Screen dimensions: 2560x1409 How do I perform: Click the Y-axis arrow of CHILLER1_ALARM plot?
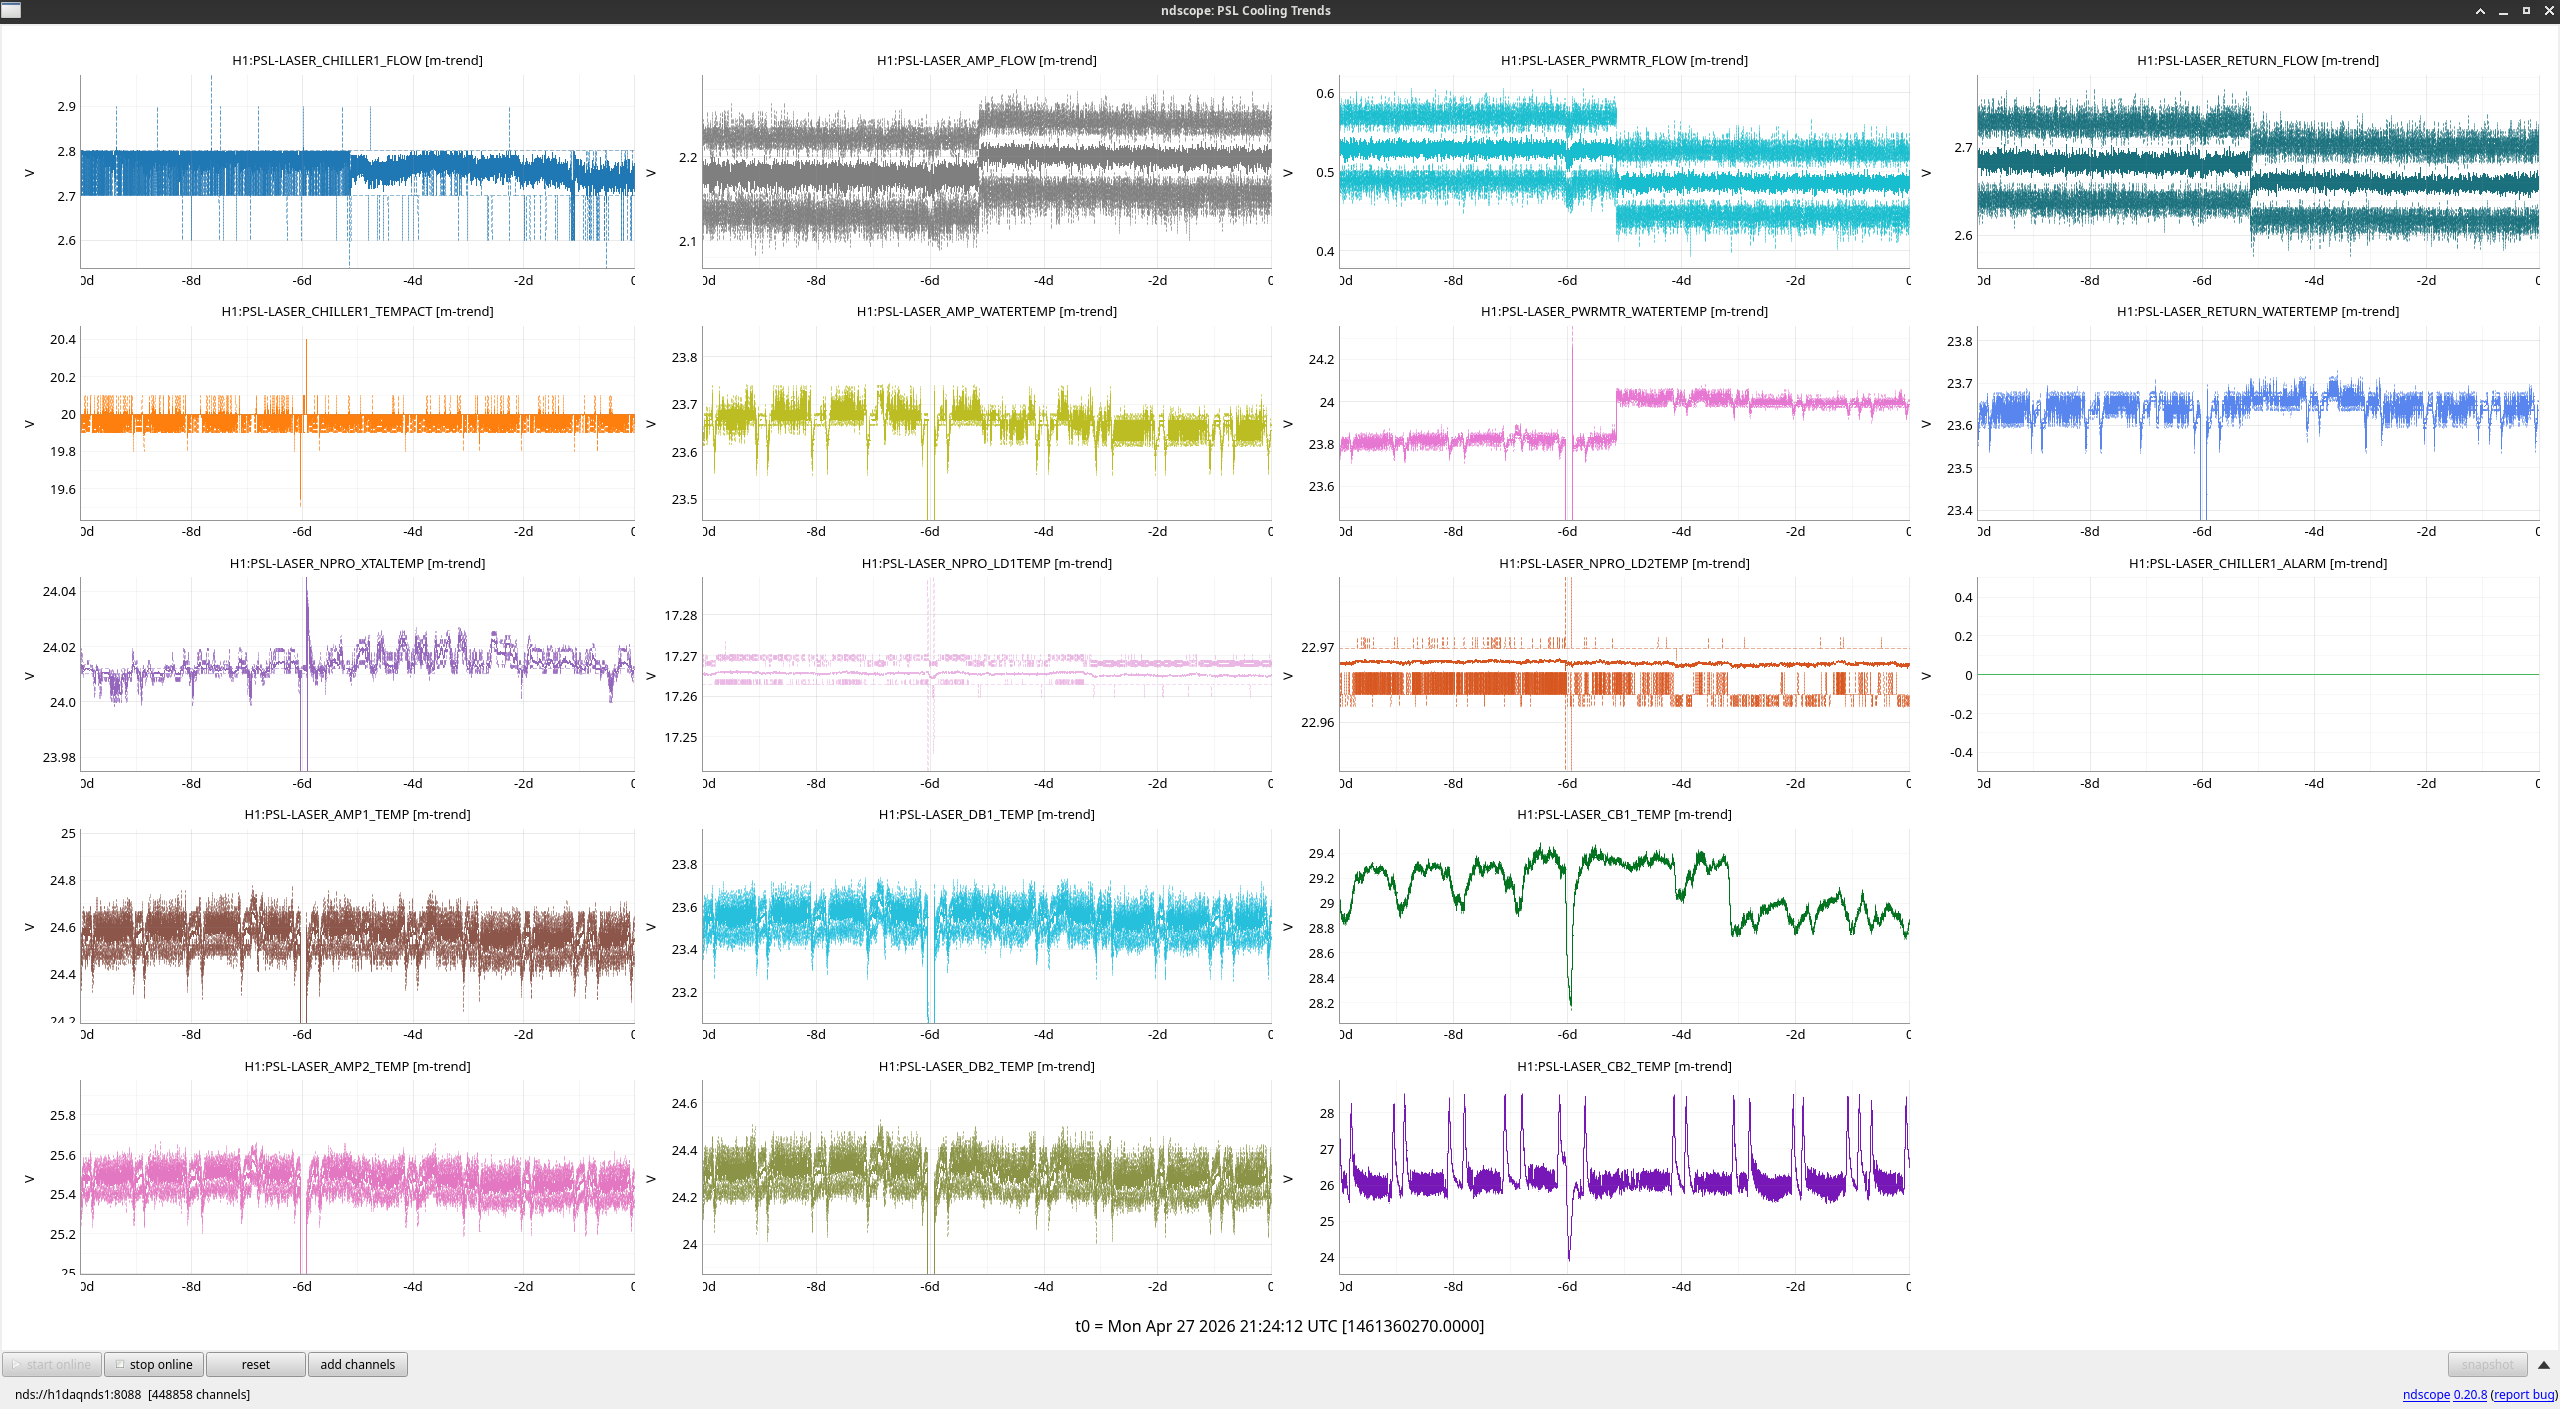pyautogui.click(x=1926, y=676)
